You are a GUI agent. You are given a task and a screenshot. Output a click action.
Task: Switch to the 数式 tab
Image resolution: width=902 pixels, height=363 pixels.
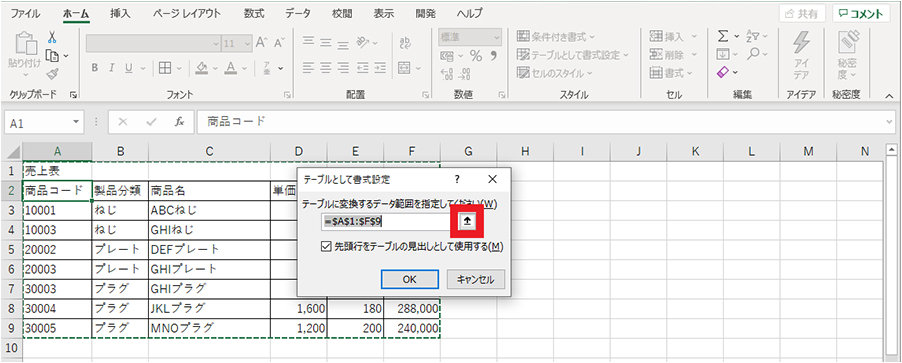(254, 14)
